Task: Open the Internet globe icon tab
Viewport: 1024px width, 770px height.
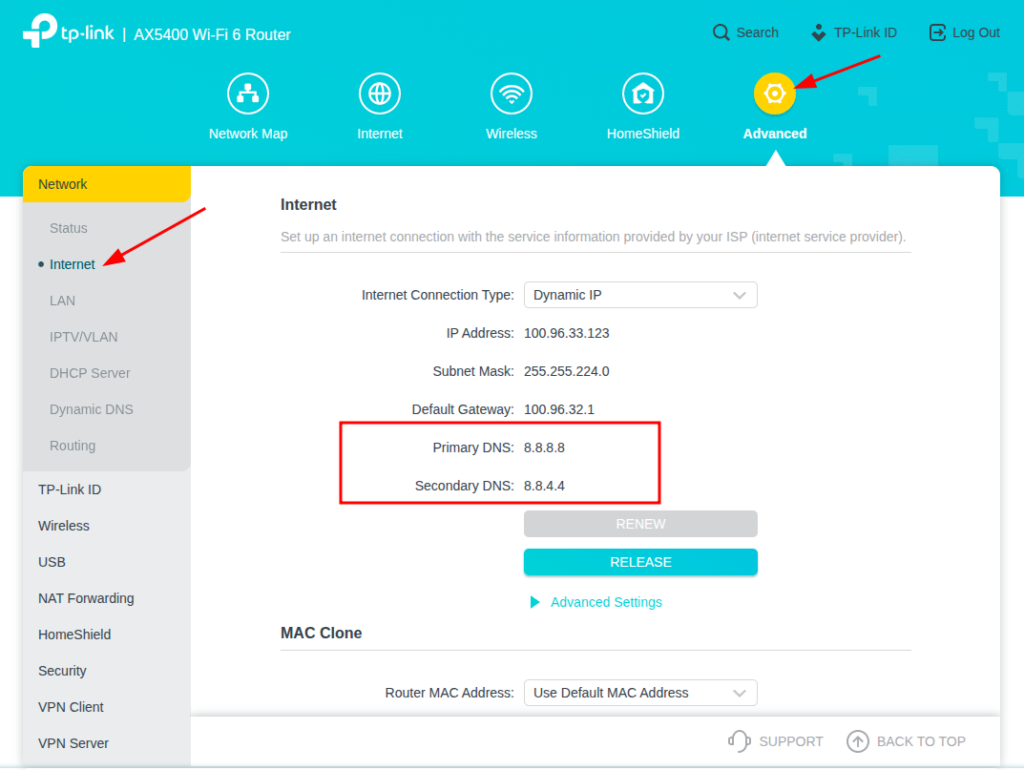Action: click(x=379, y=94)
